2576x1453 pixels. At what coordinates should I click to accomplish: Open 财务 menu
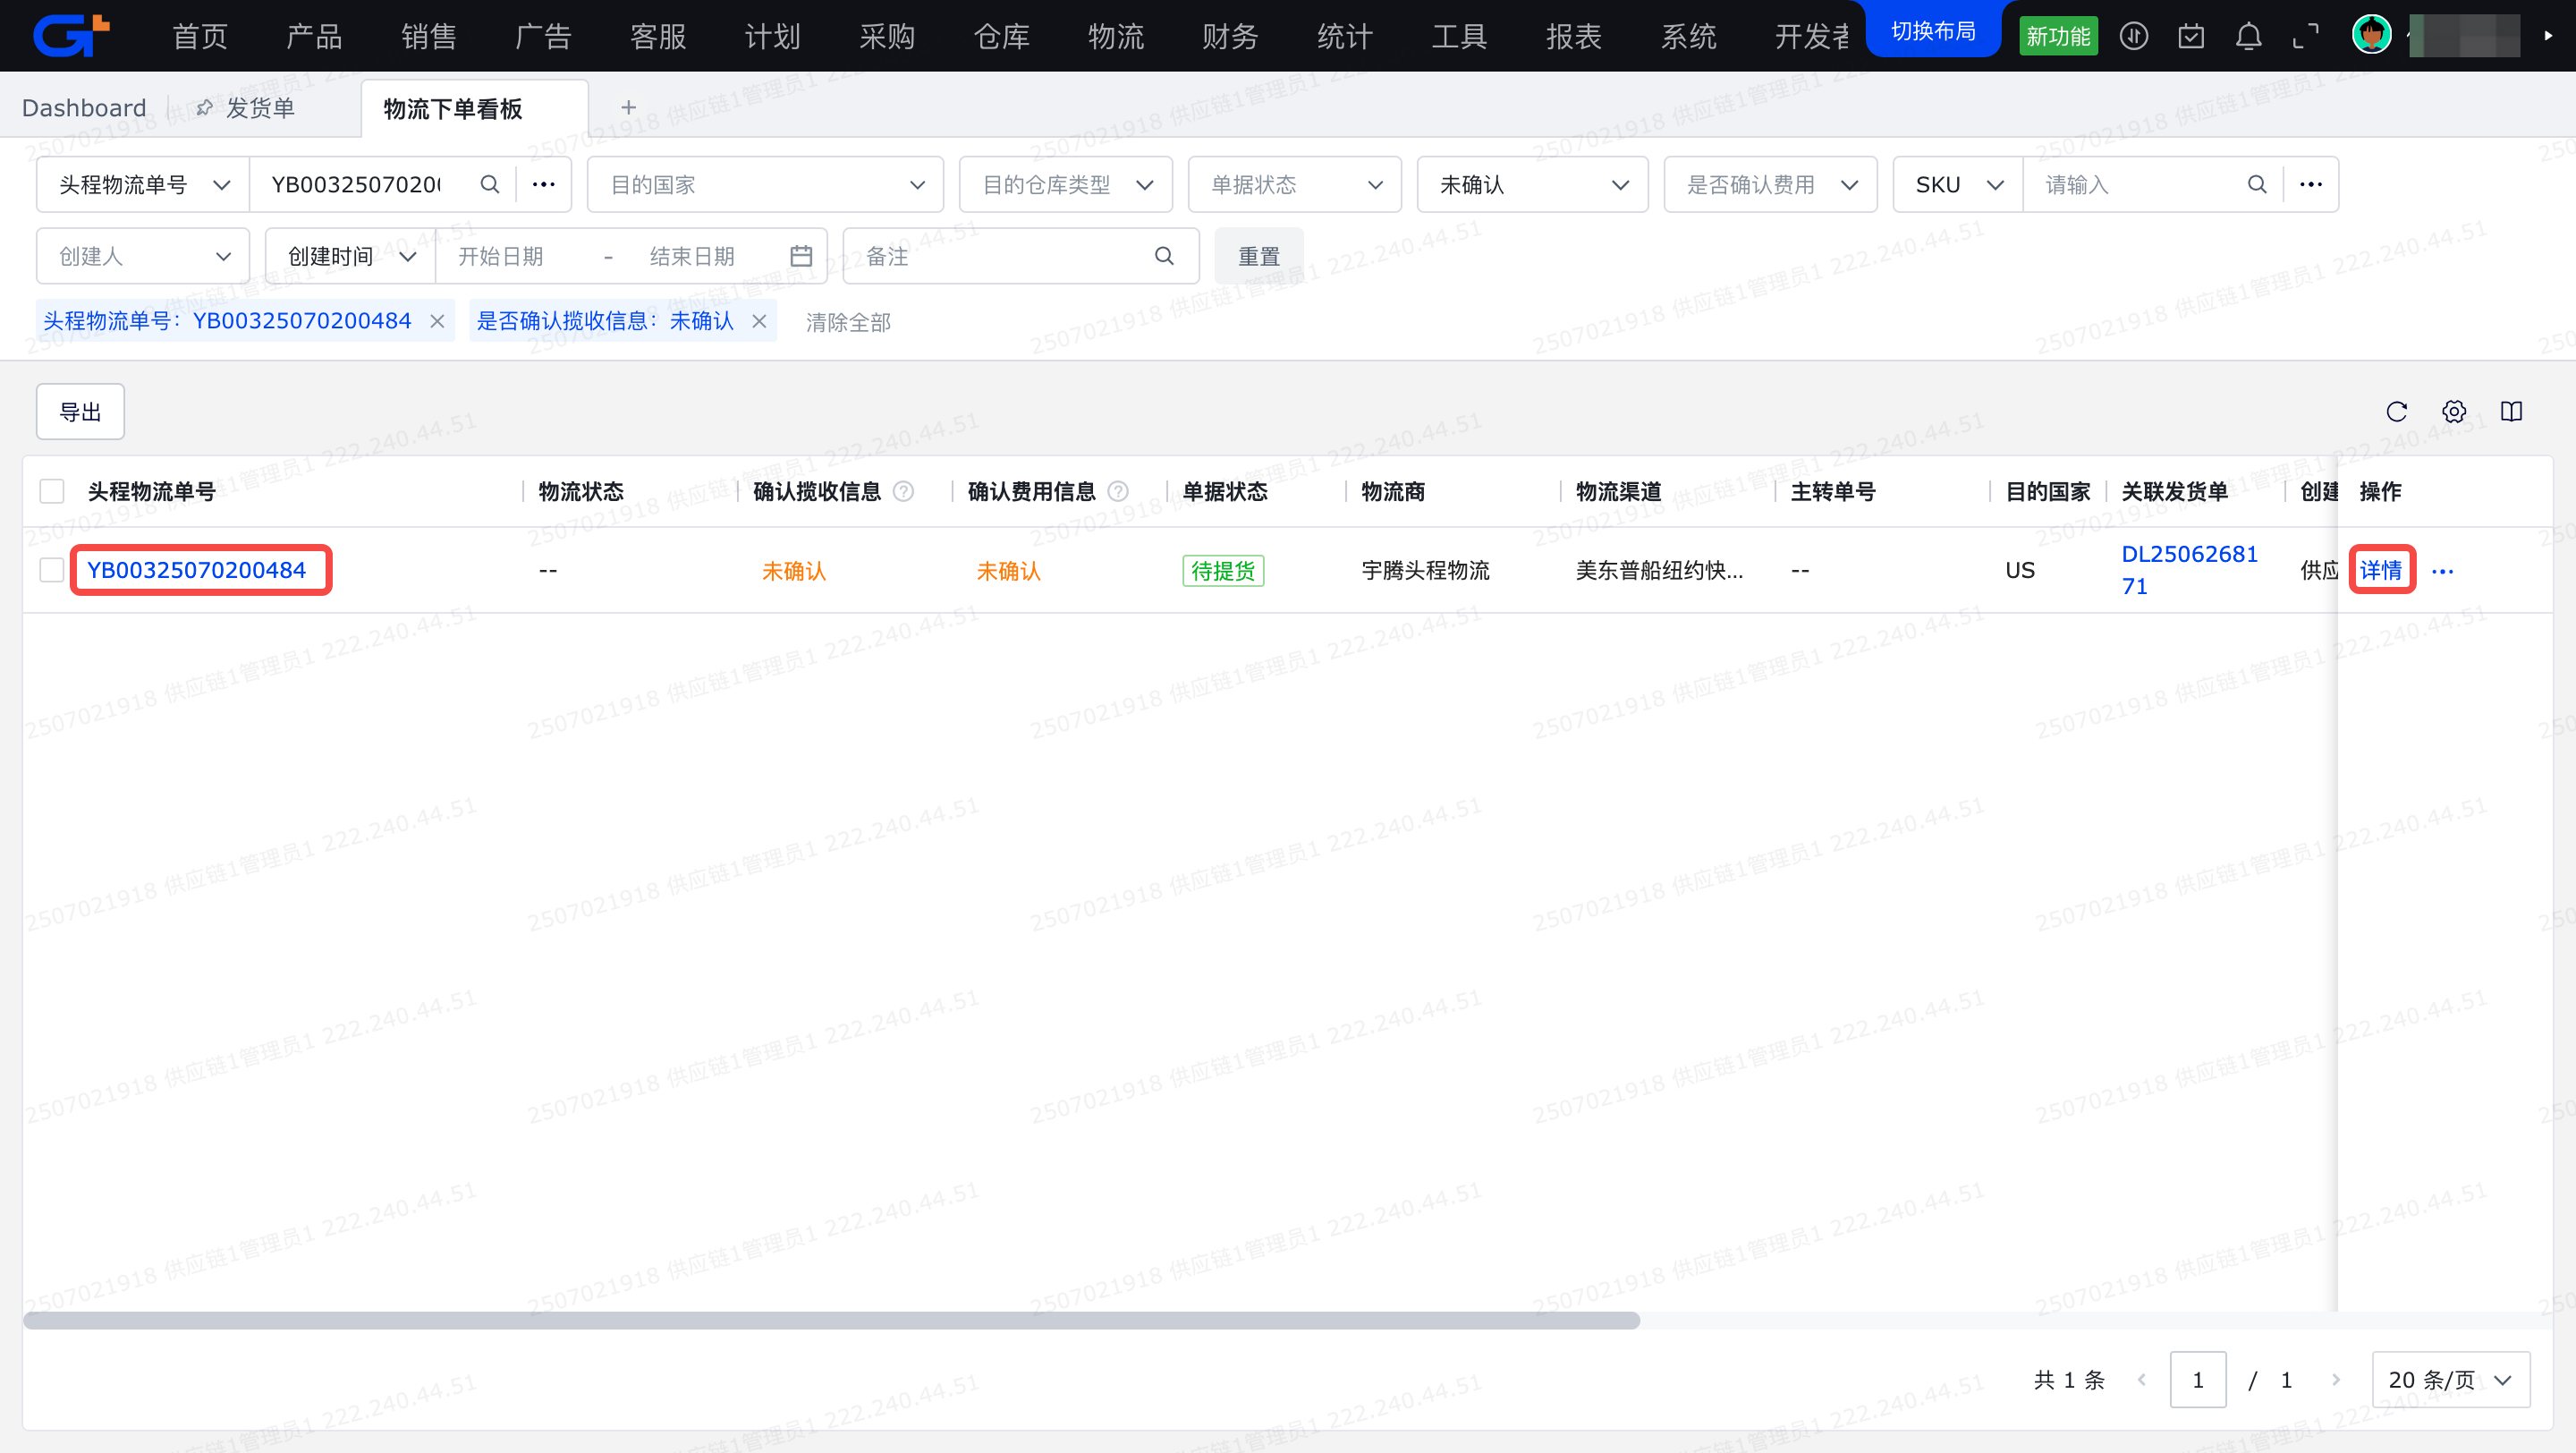pyautogui.click(x=1230, y=36)
